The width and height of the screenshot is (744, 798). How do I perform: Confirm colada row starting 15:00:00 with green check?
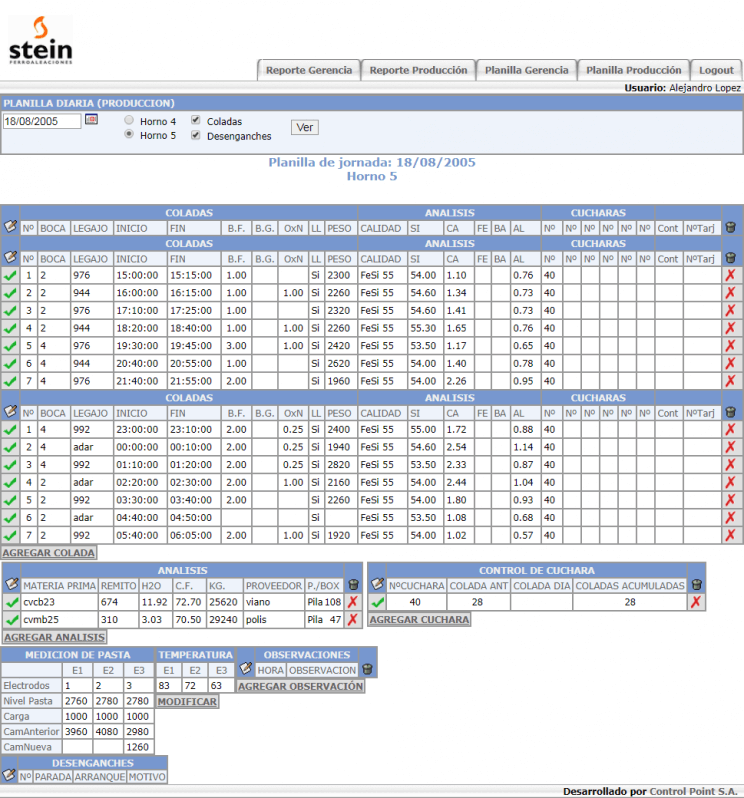click(10, 275)
